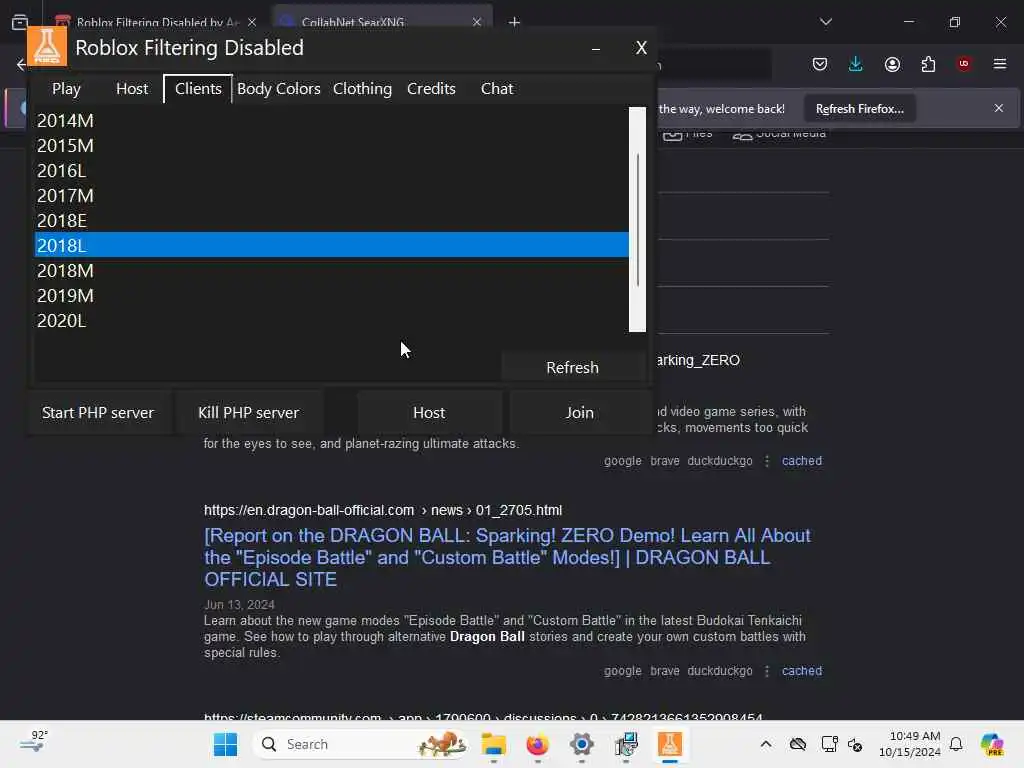Click google link under first result
Image resolution: width=1024 pixels, height=768 pixels.
(622, 460)
